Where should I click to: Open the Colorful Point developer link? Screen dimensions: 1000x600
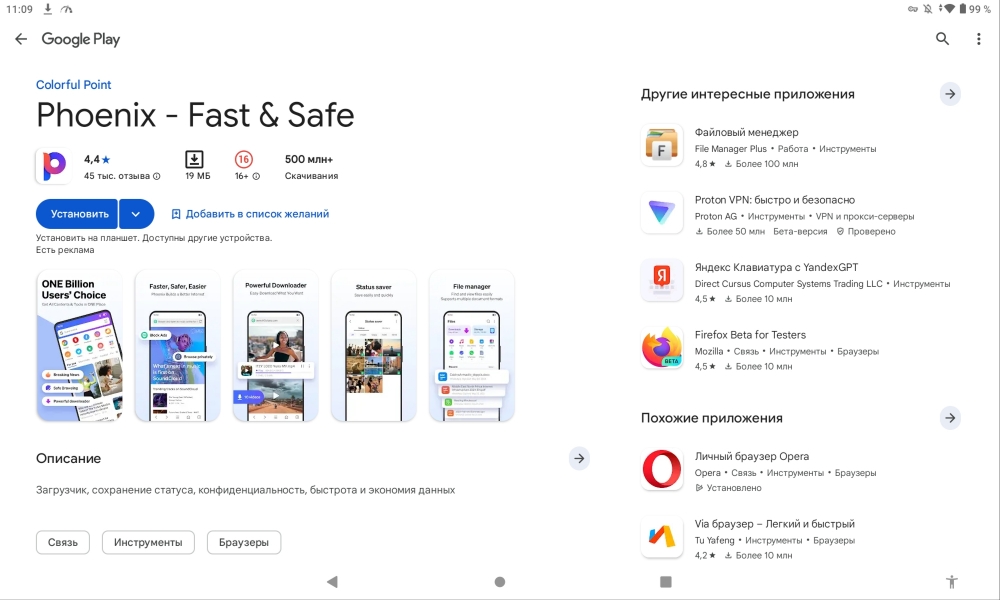[x=73, y=85]
